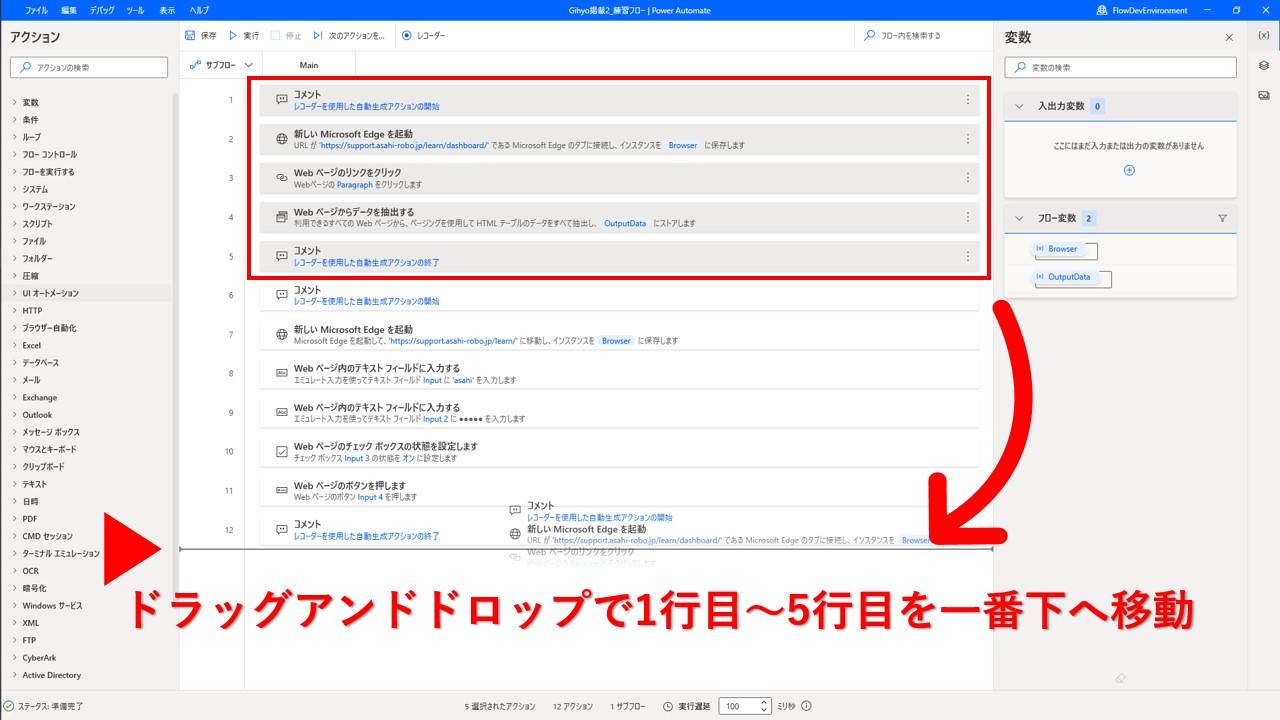Screen dimensions: 1280x720
Task: Open UI elements layers icon on right rail
Action: [1264, 65]
